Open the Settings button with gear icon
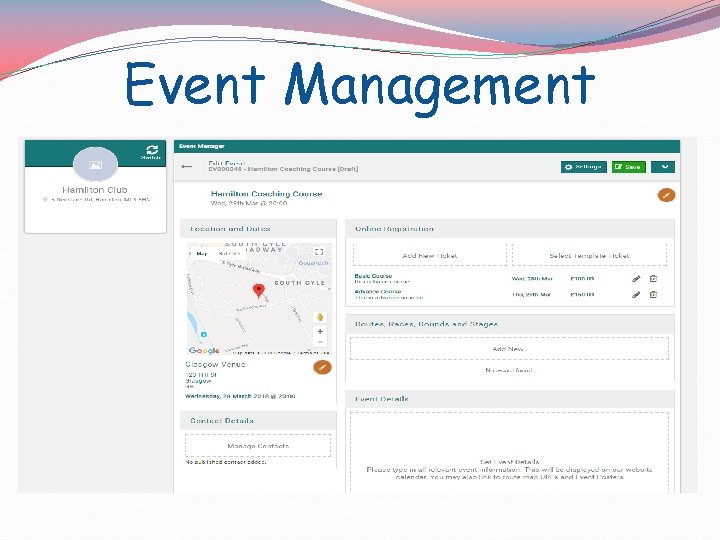Viewport: 720px width, 540px height. click(584, 167)
